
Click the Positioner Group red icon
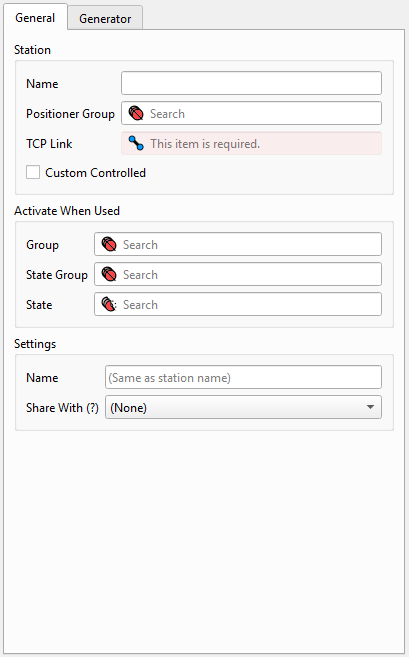[136, 114]
